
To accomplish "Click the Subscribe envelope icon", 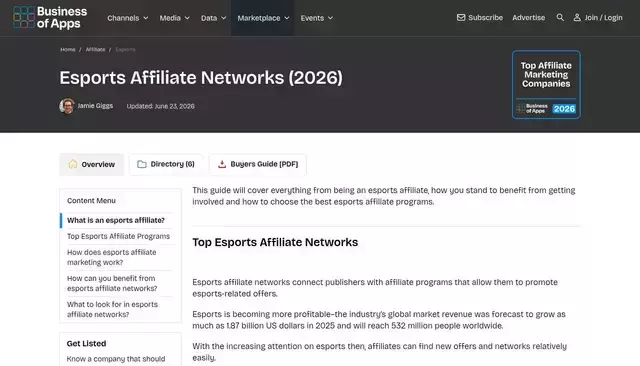I will point(461,18).
